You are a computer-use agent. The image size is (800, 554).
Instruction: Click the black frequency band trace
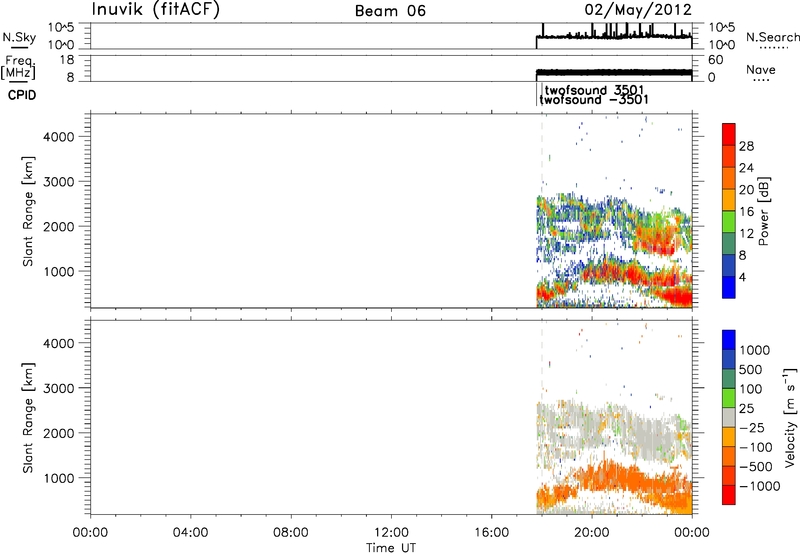tap(614, 72)
